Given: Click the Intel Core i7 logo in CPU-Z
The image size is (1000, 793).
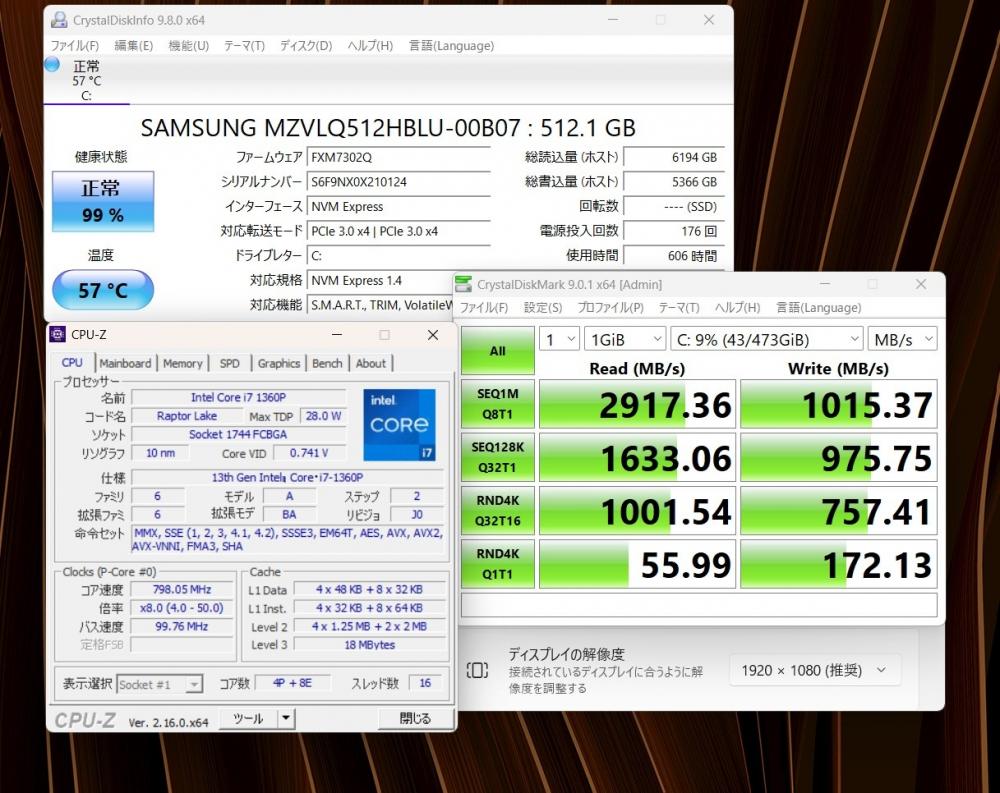Looking at the screenshot, I should pyautogui.click(x=399, y=424).
